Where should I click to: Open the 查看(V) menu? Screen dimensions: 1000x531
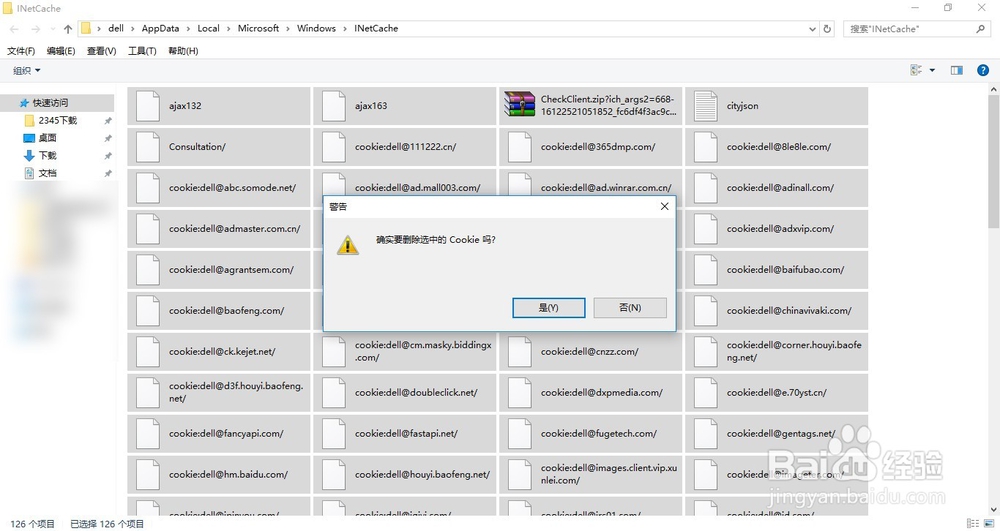click(x=101, y=51)
